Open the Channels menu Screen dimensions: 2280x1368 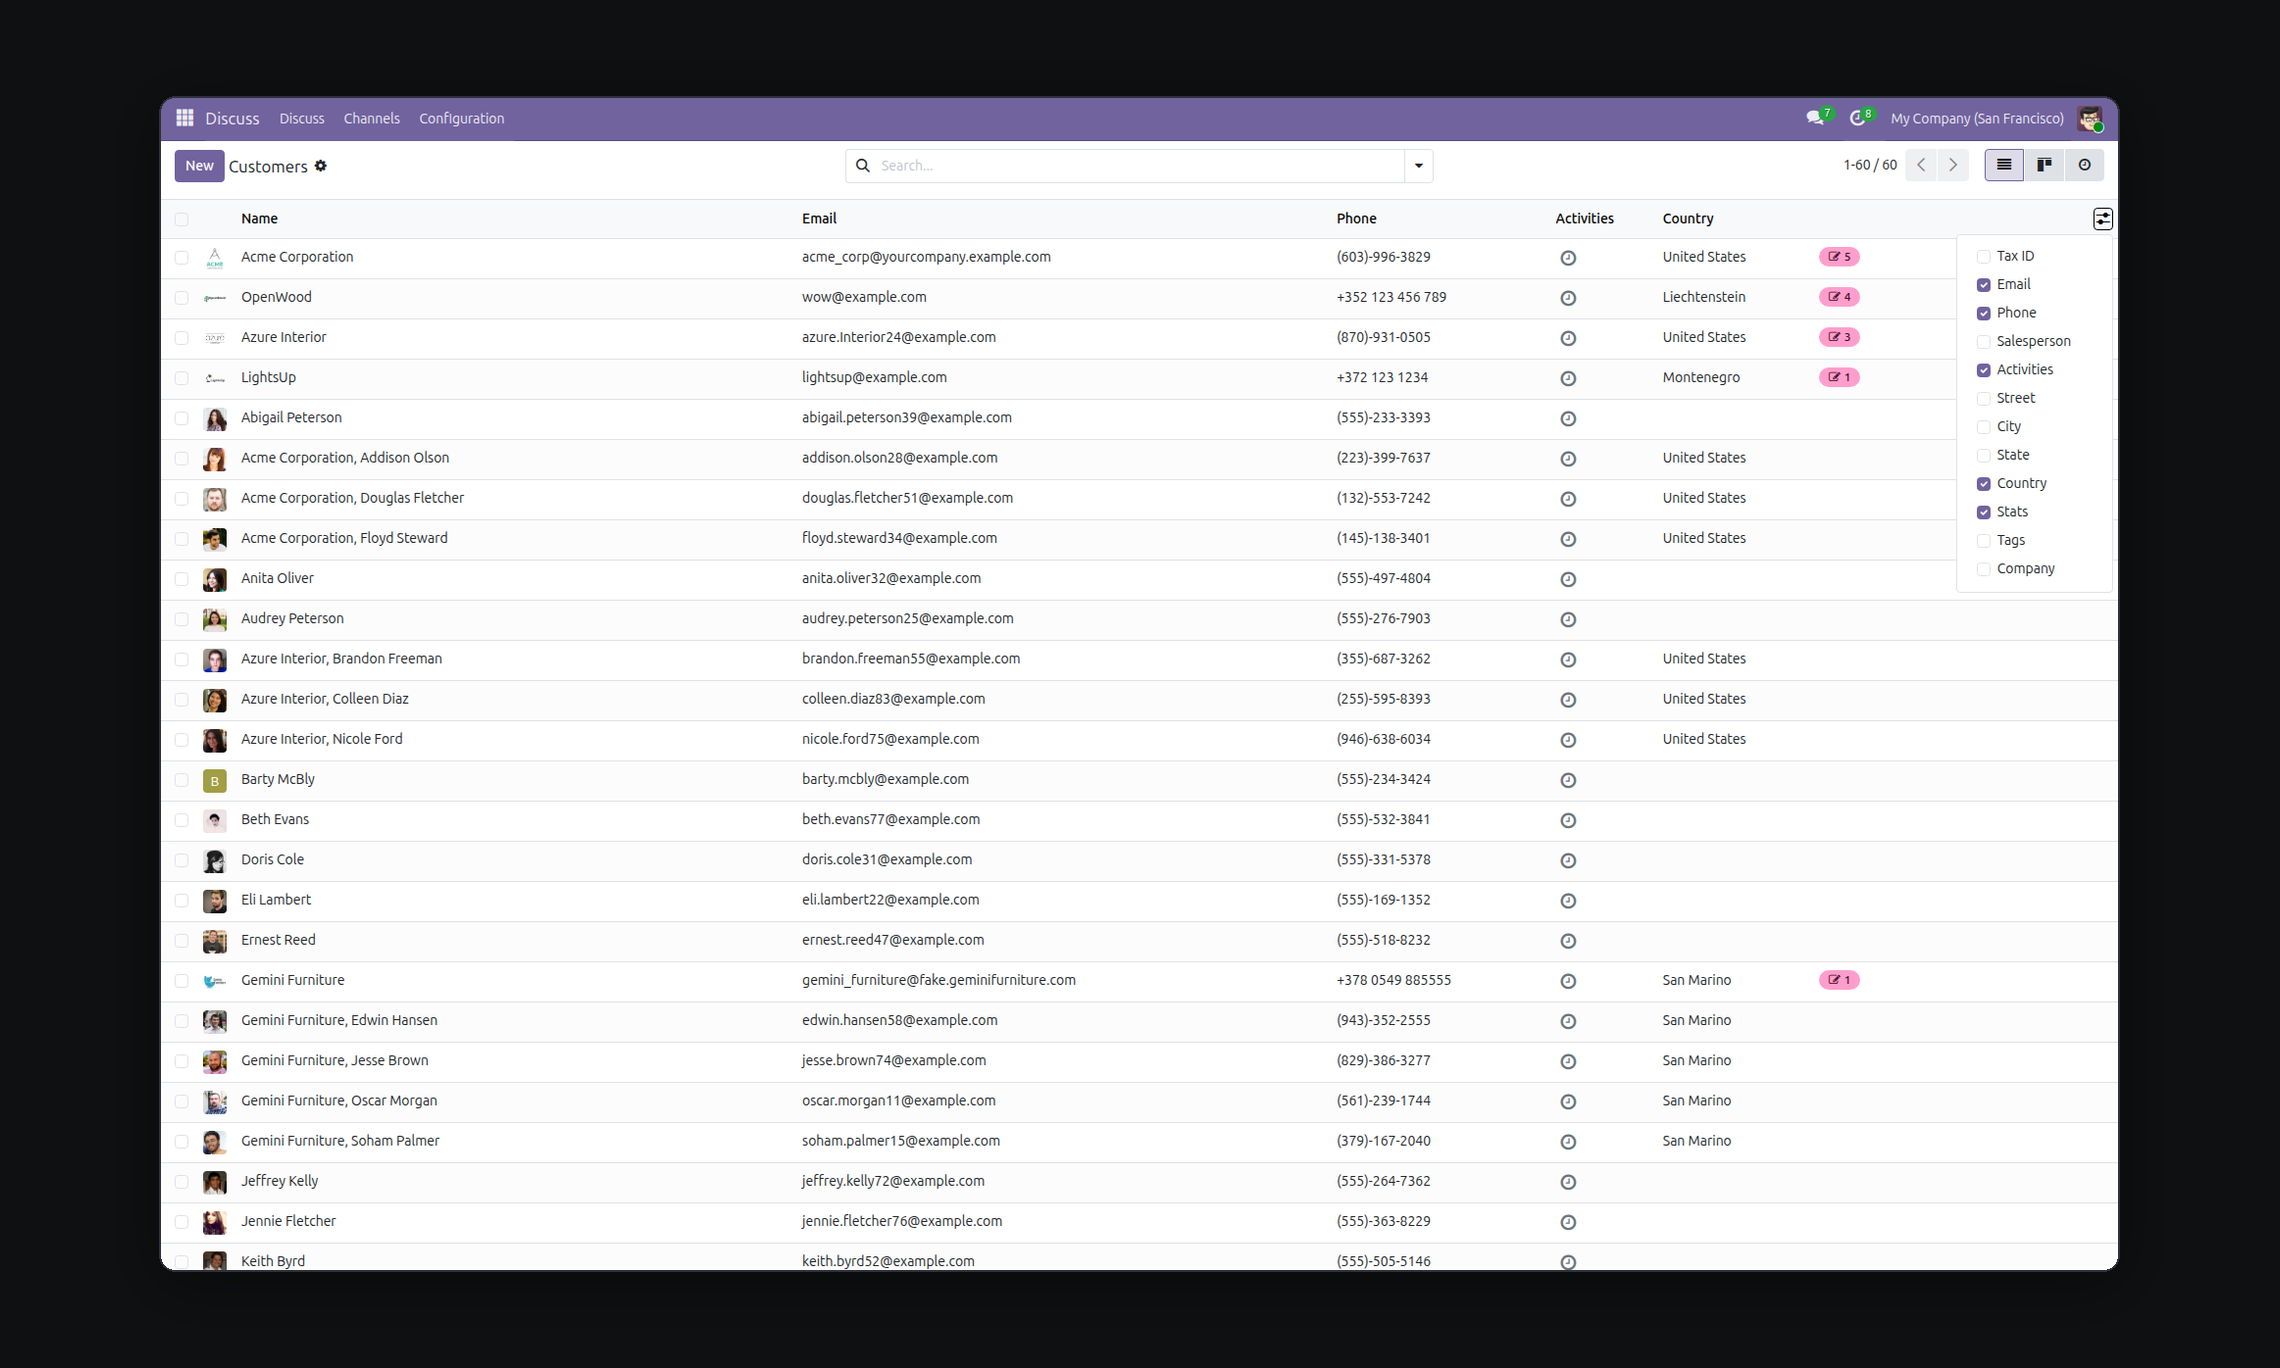click(371, 118)
